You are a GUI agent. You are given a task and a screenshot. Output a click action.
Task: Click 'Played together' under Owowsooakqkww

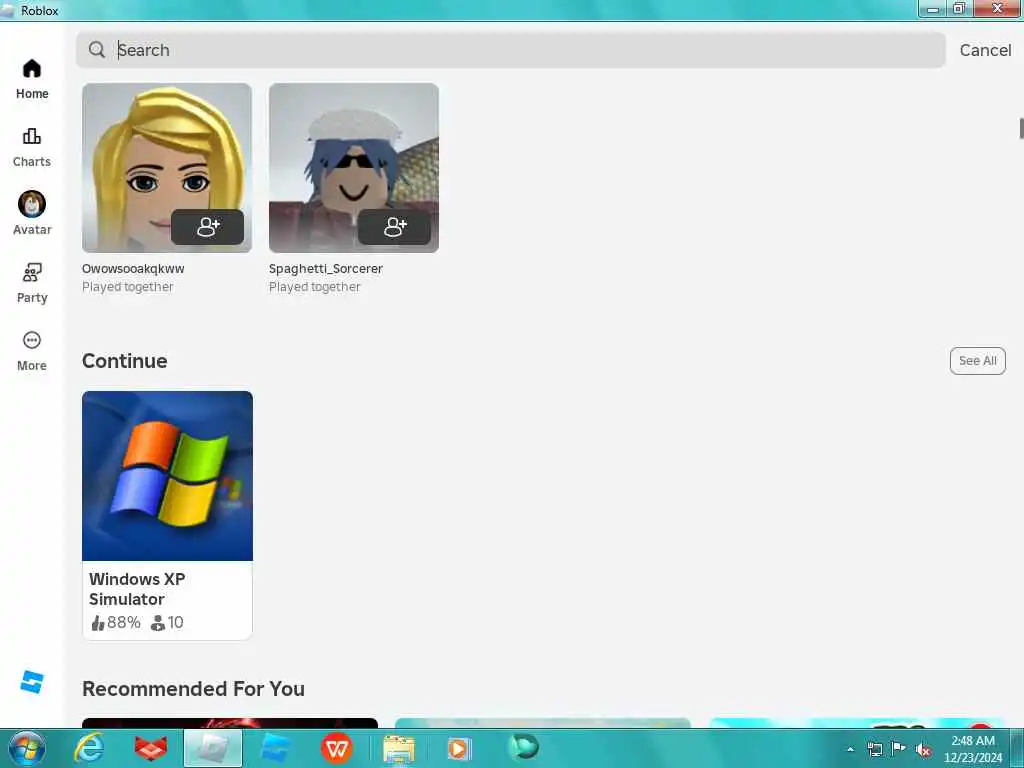pyautogui.click(x=128, y=287)
